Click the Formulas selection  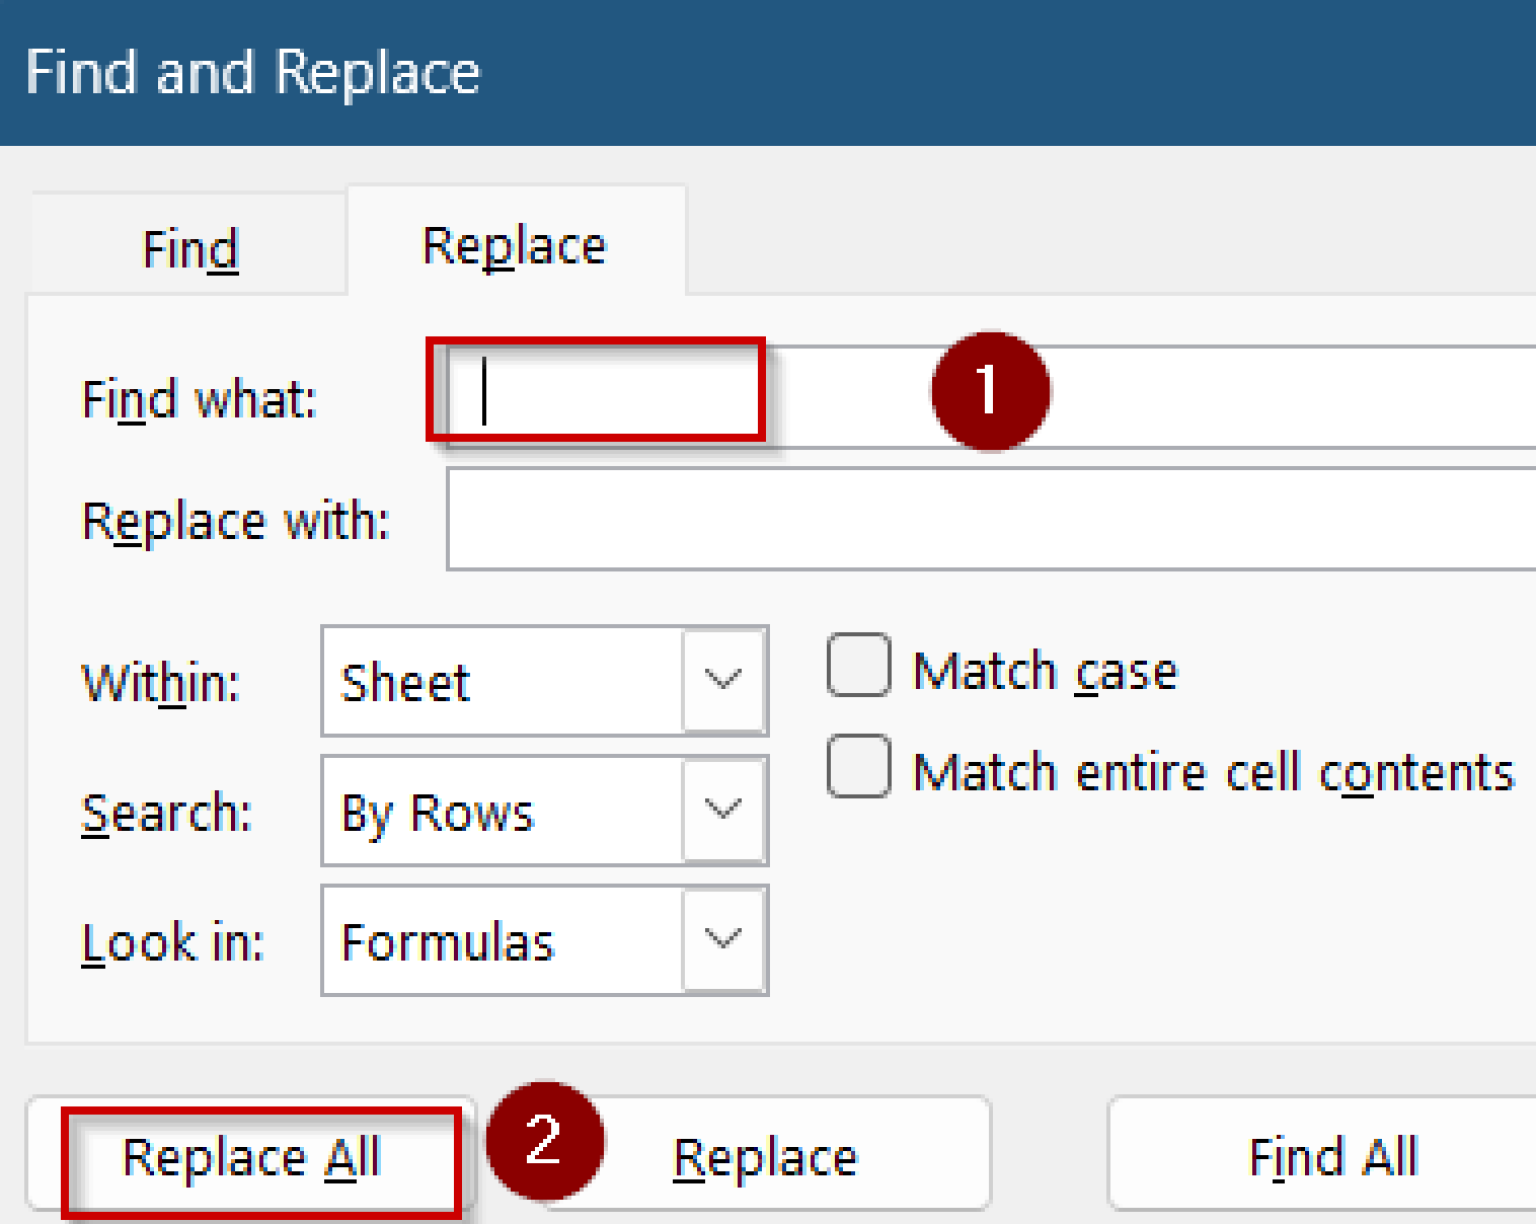pos(447,939)
